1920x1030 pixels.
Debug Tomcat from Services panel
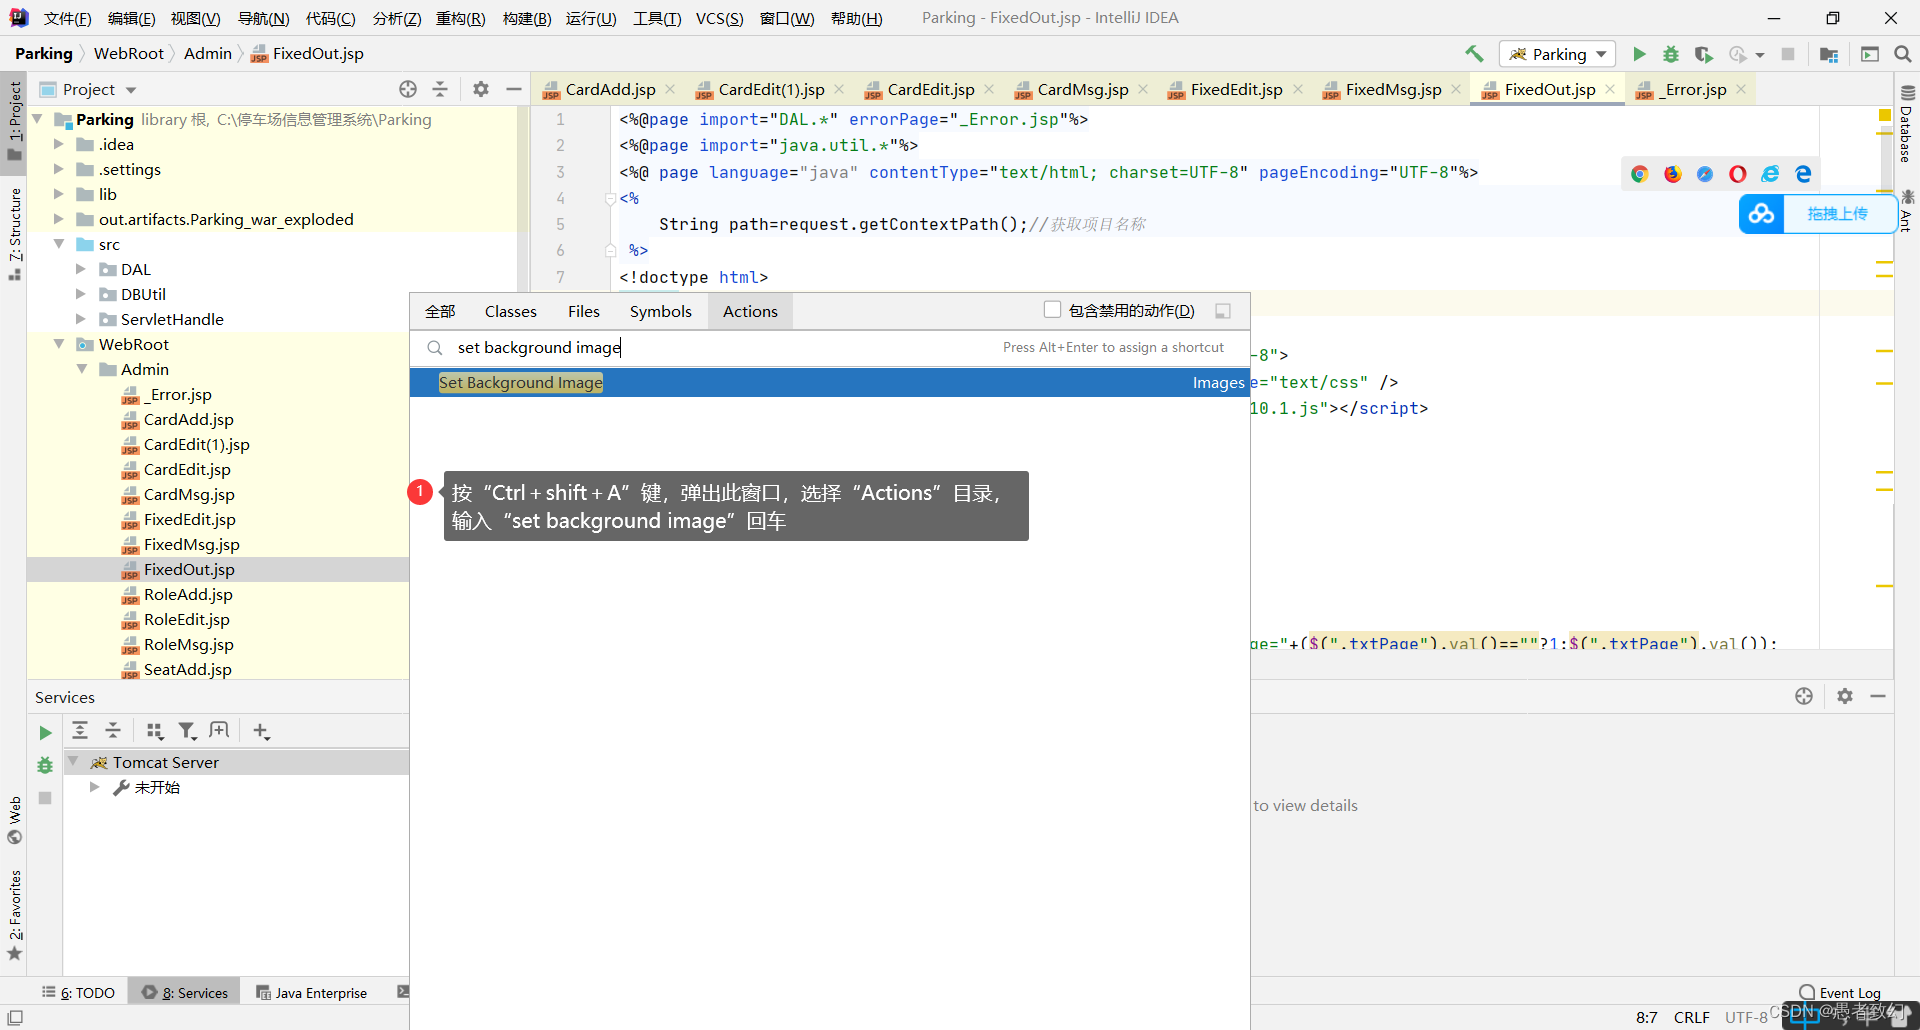click(45, 765)
